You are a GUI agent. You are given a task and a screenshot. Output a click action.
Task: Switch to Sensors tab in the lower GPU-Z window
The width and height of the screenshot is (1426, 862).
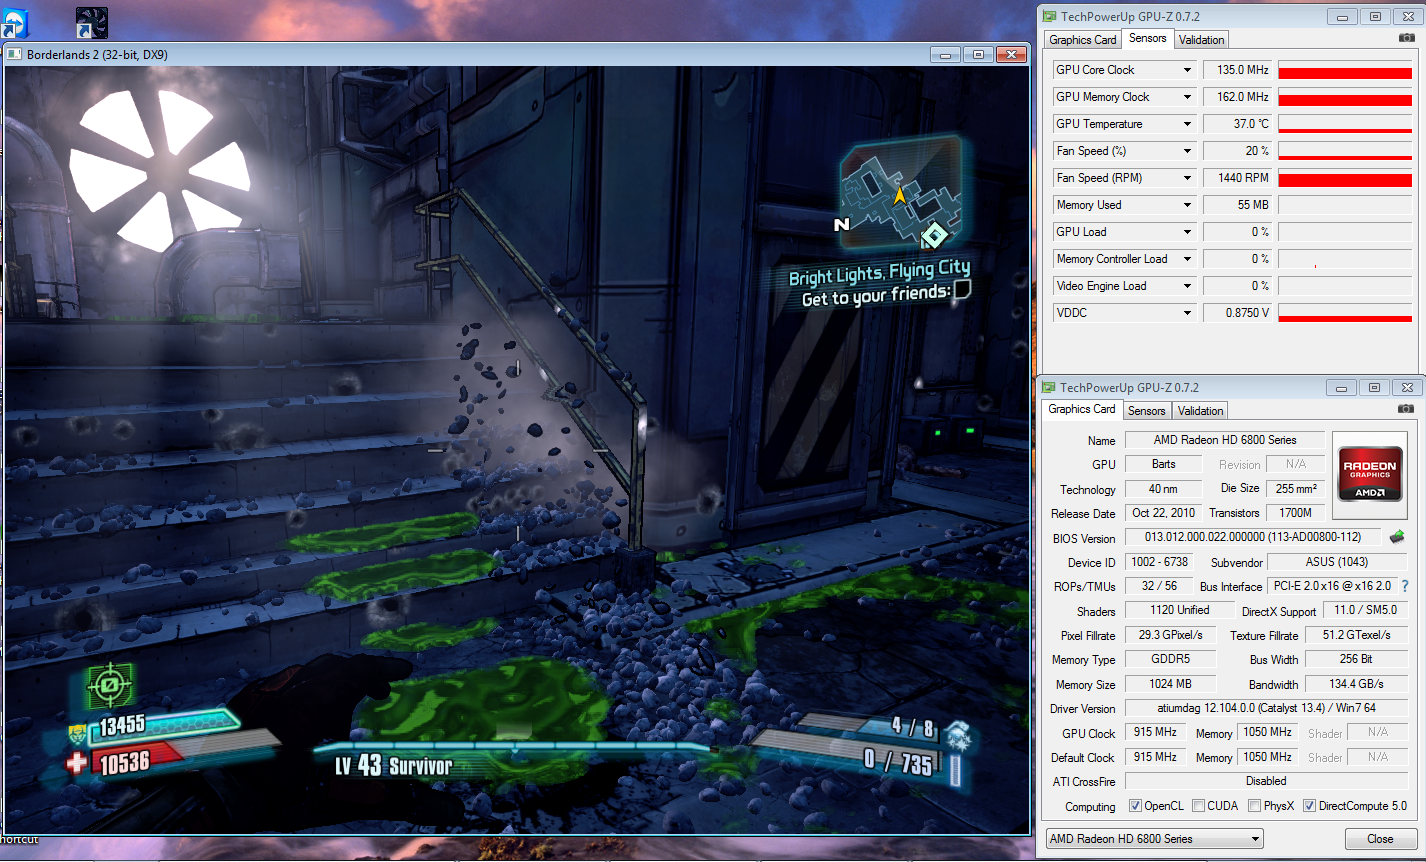(1147, 411)
